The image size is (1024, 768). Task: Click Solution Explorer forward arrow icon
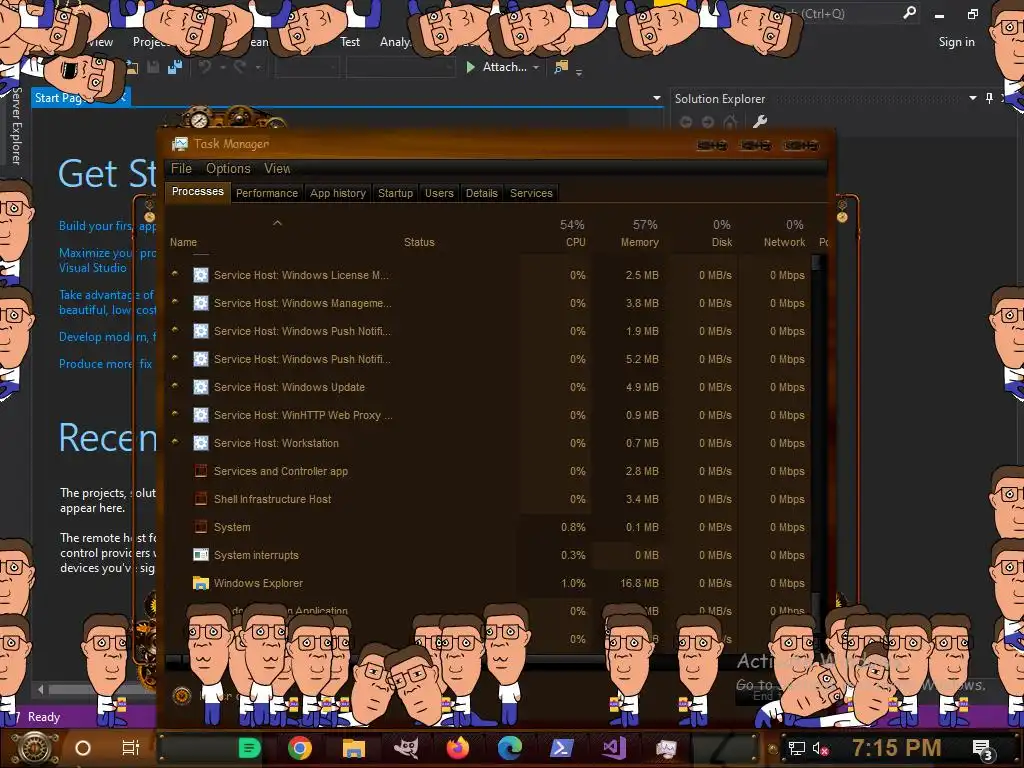click(x=708, y=122)
